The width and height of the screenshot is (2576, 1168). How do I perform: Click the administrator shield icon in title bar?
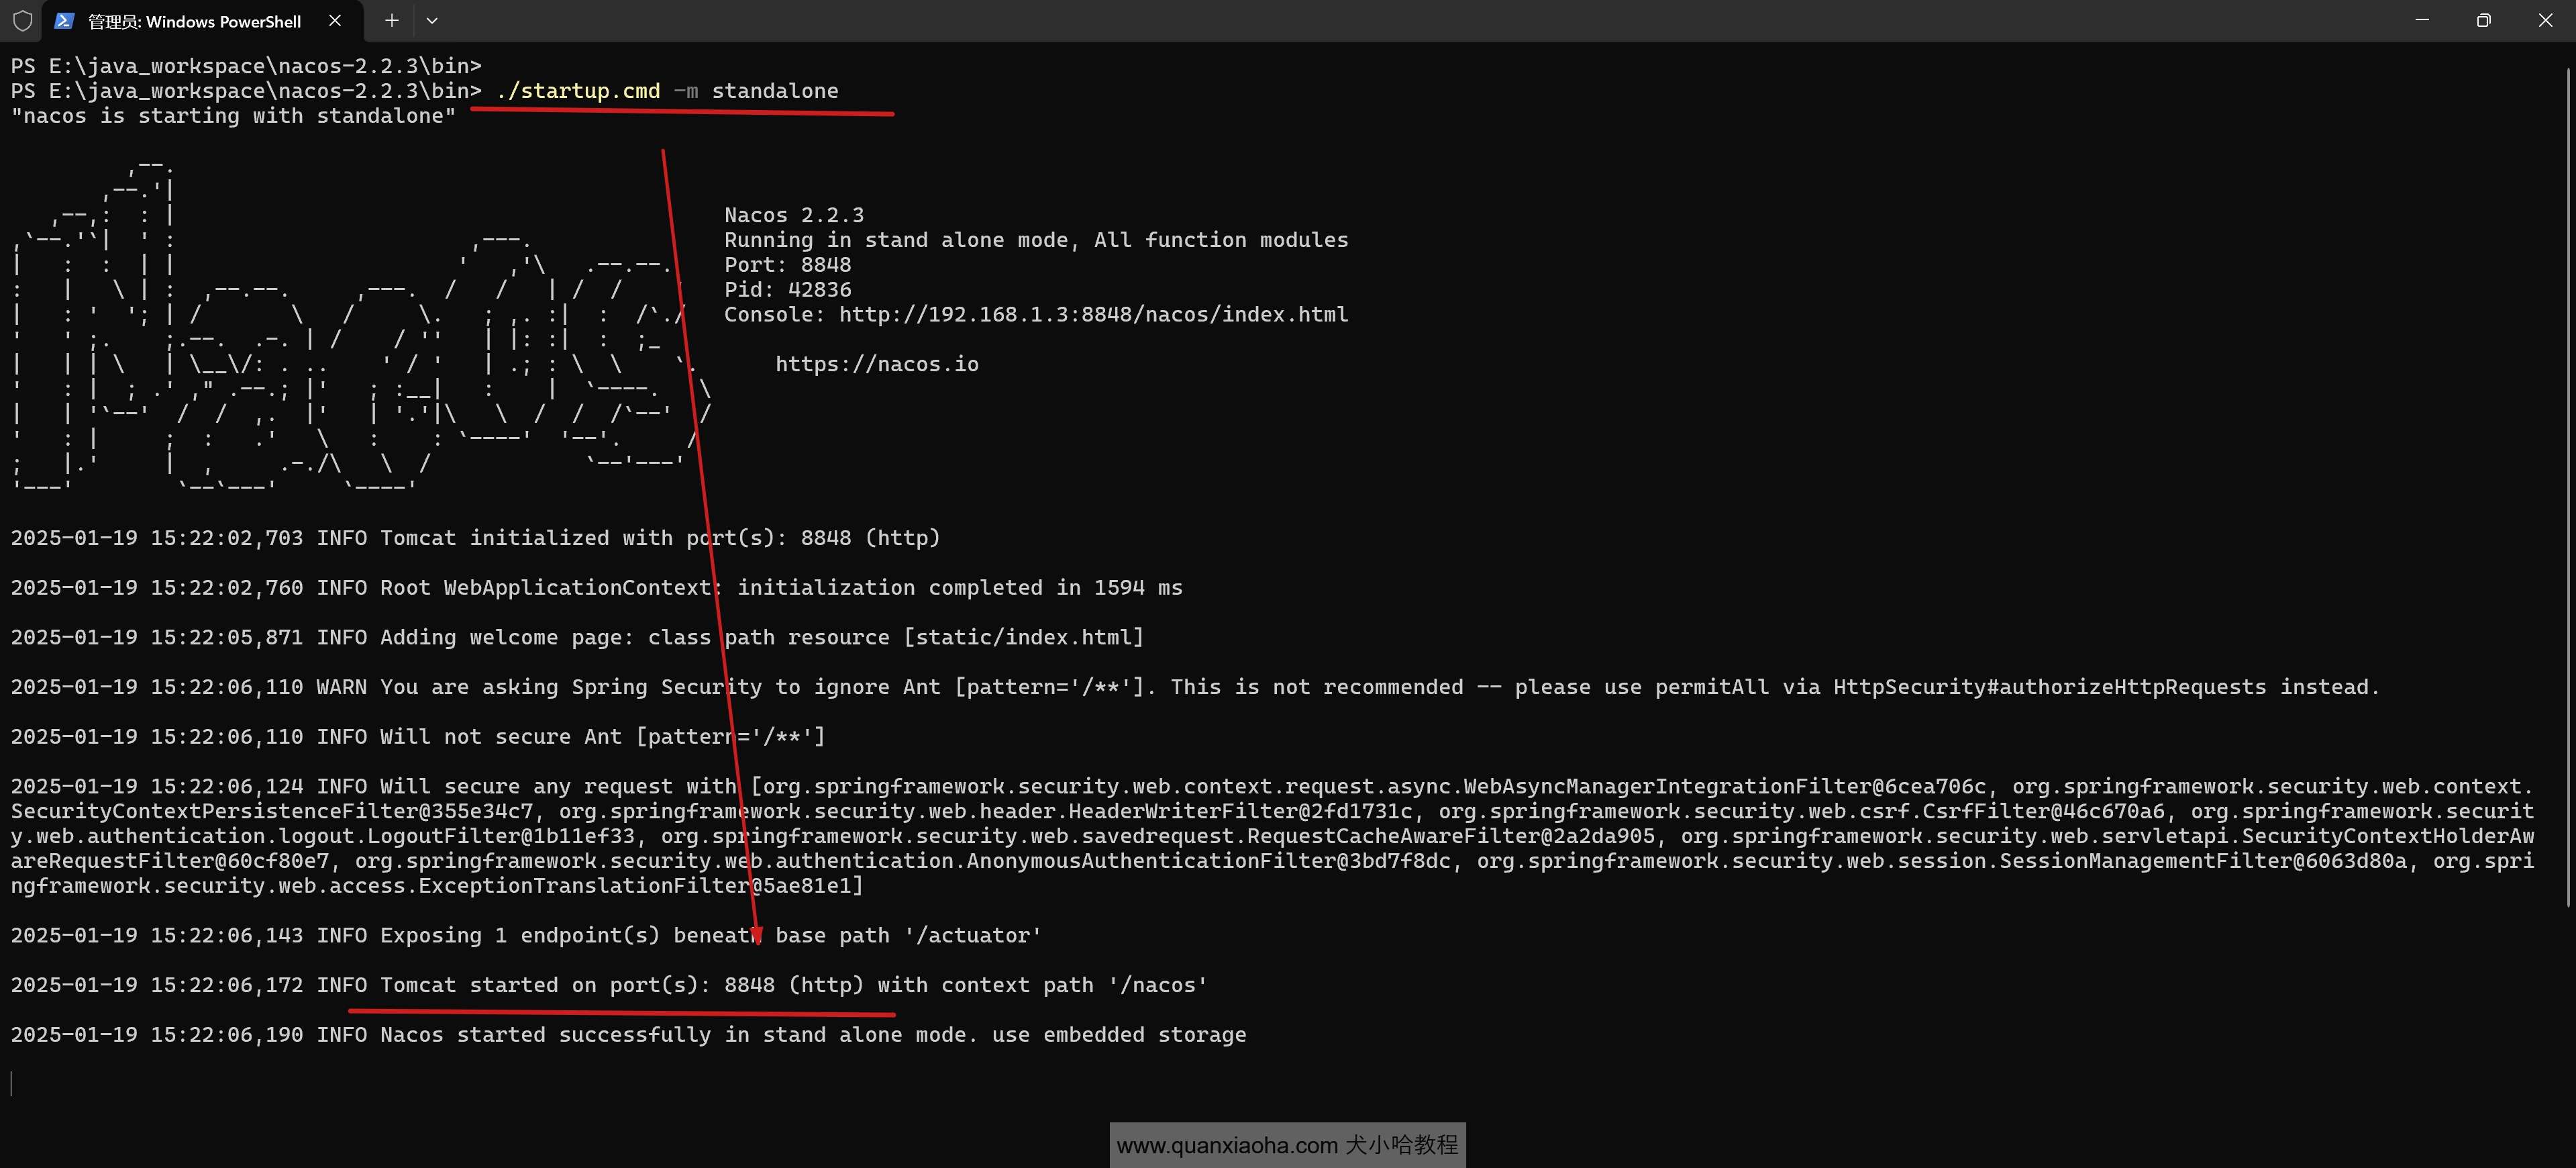pyautogui.click(x=22, y=21)
